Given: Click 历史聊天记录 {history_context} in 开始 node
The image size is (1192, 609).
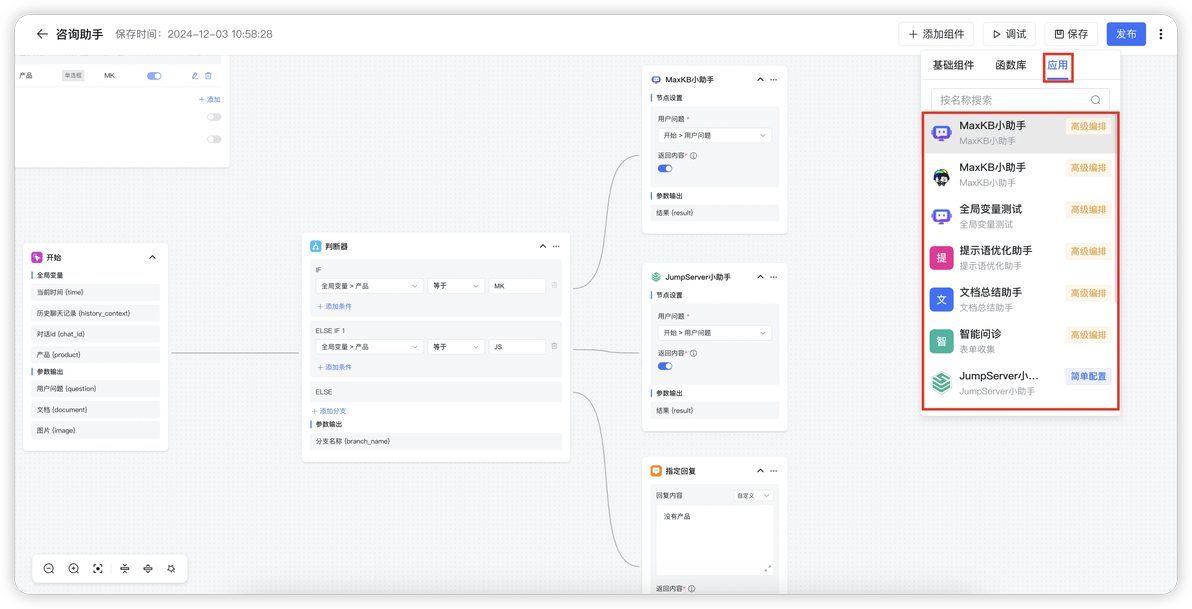Looking at the screenshot, I should click(x=96, y=313).
